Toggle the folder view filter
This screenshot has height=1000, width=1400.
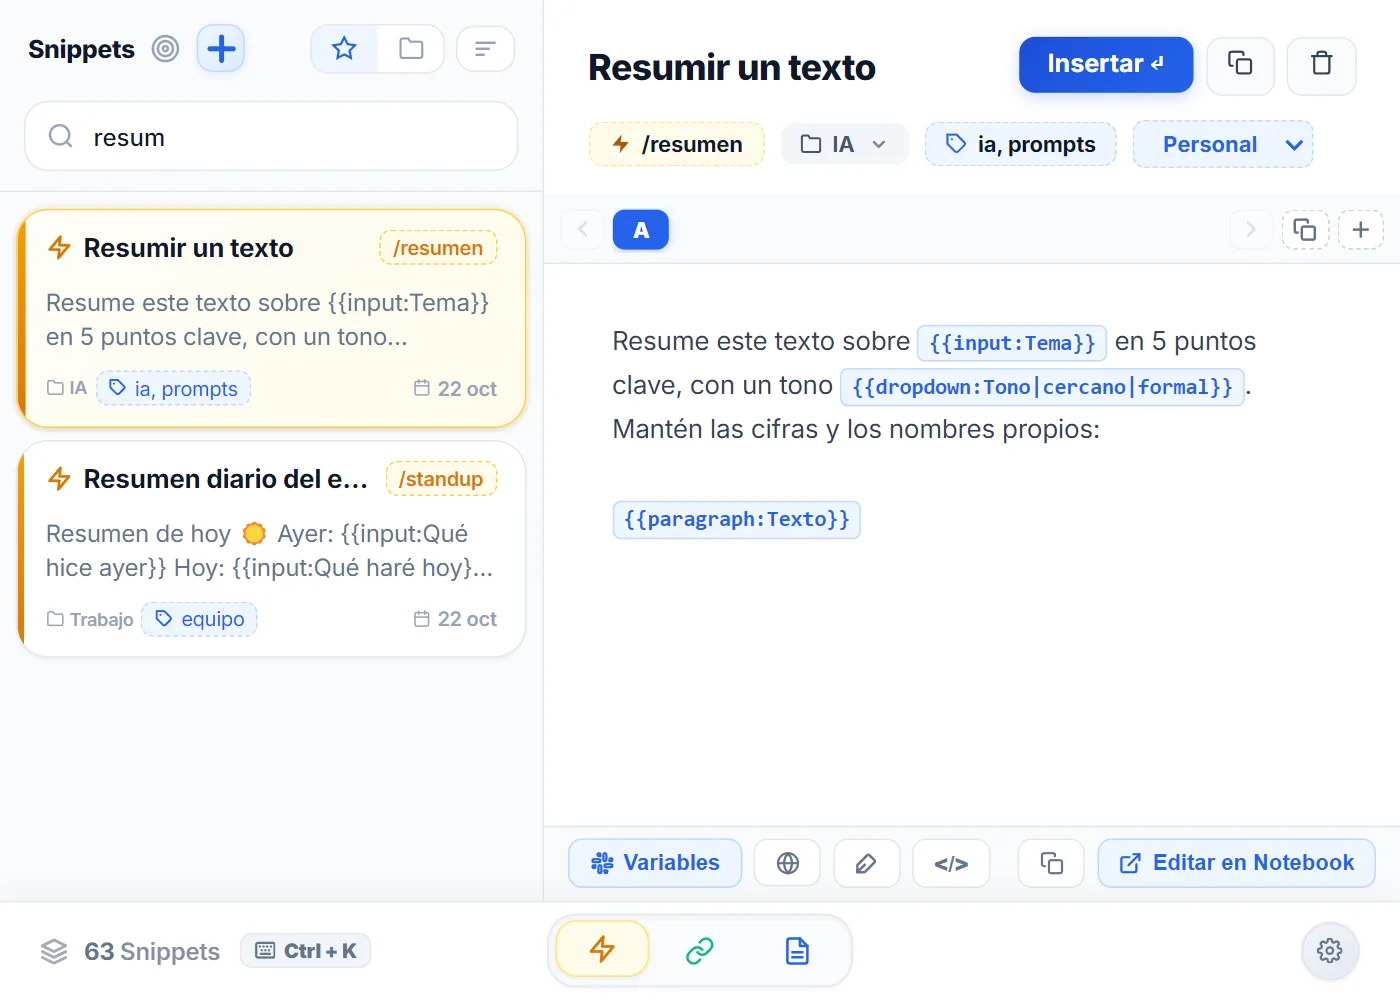[x=411, y=49]
